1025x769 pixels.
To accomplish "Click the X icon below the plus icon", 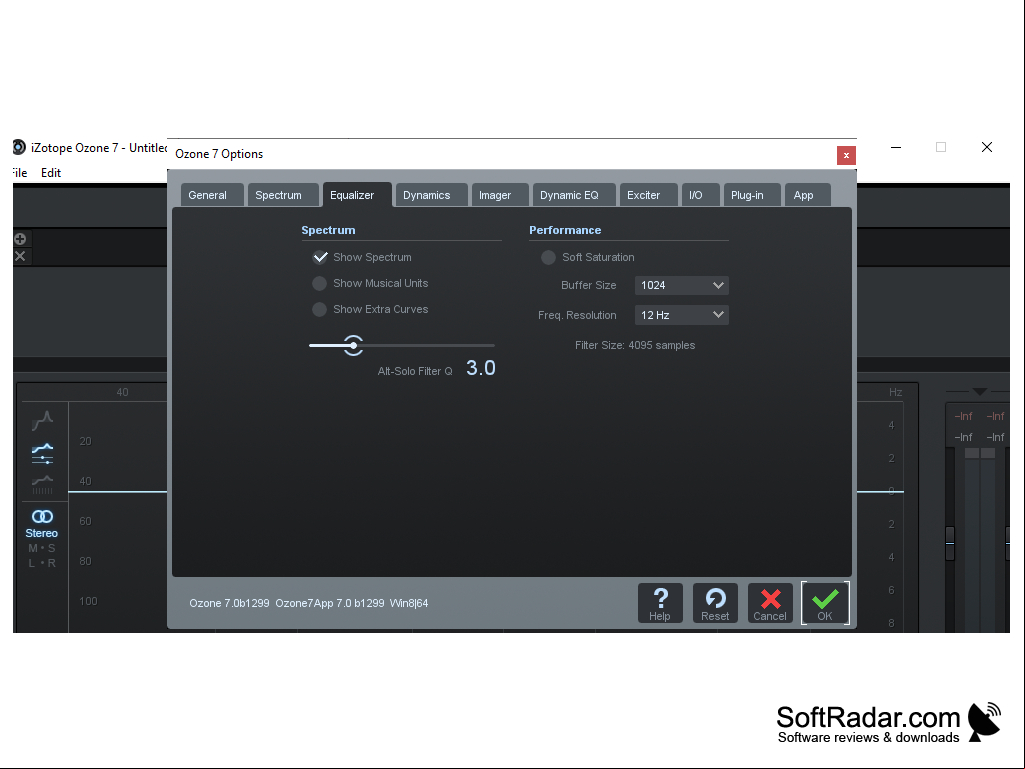I will pyautogui.click(x=20, y=256).
